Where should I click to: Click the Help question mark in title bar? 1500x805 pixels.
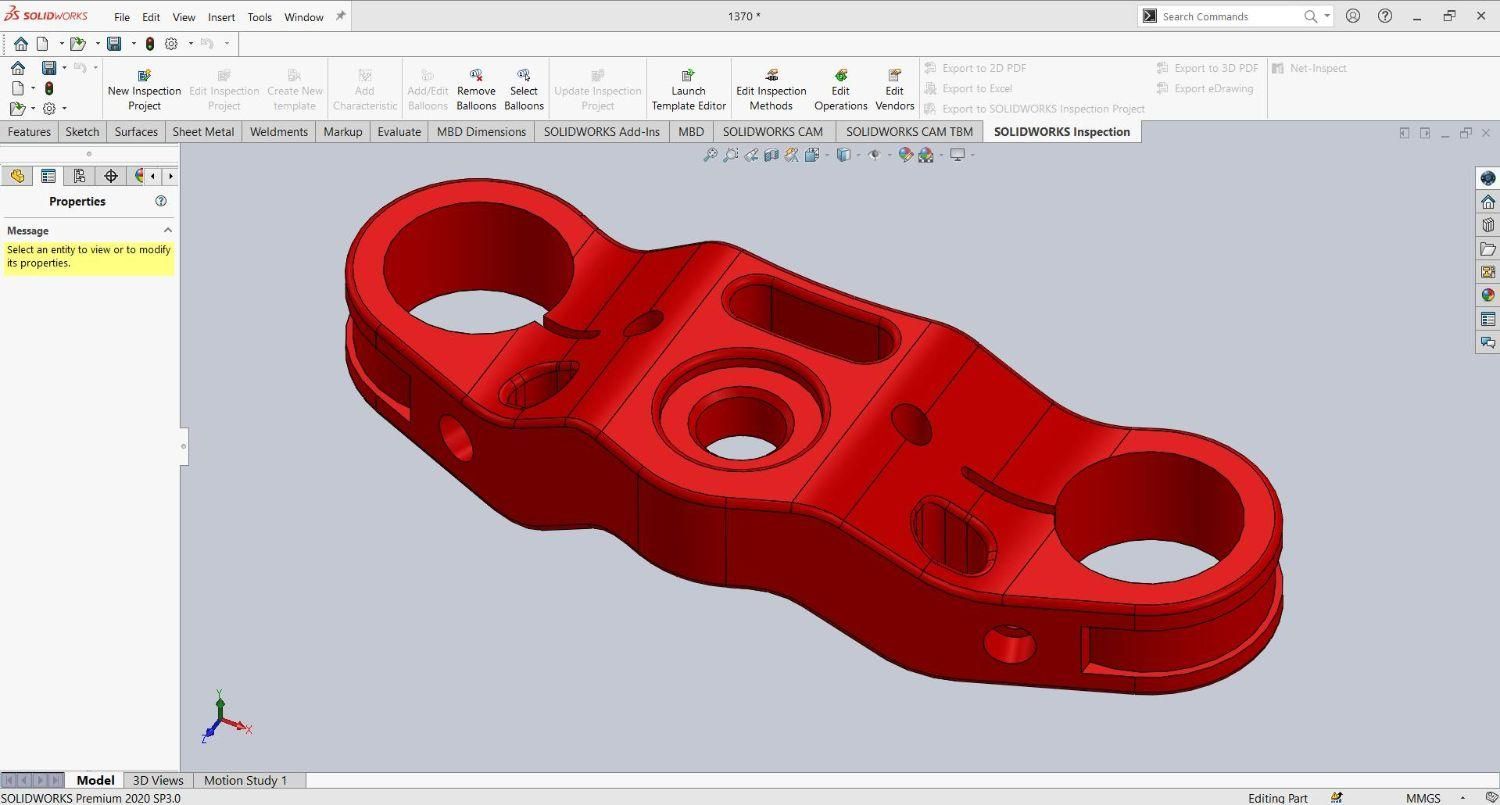pos(1385,16)
